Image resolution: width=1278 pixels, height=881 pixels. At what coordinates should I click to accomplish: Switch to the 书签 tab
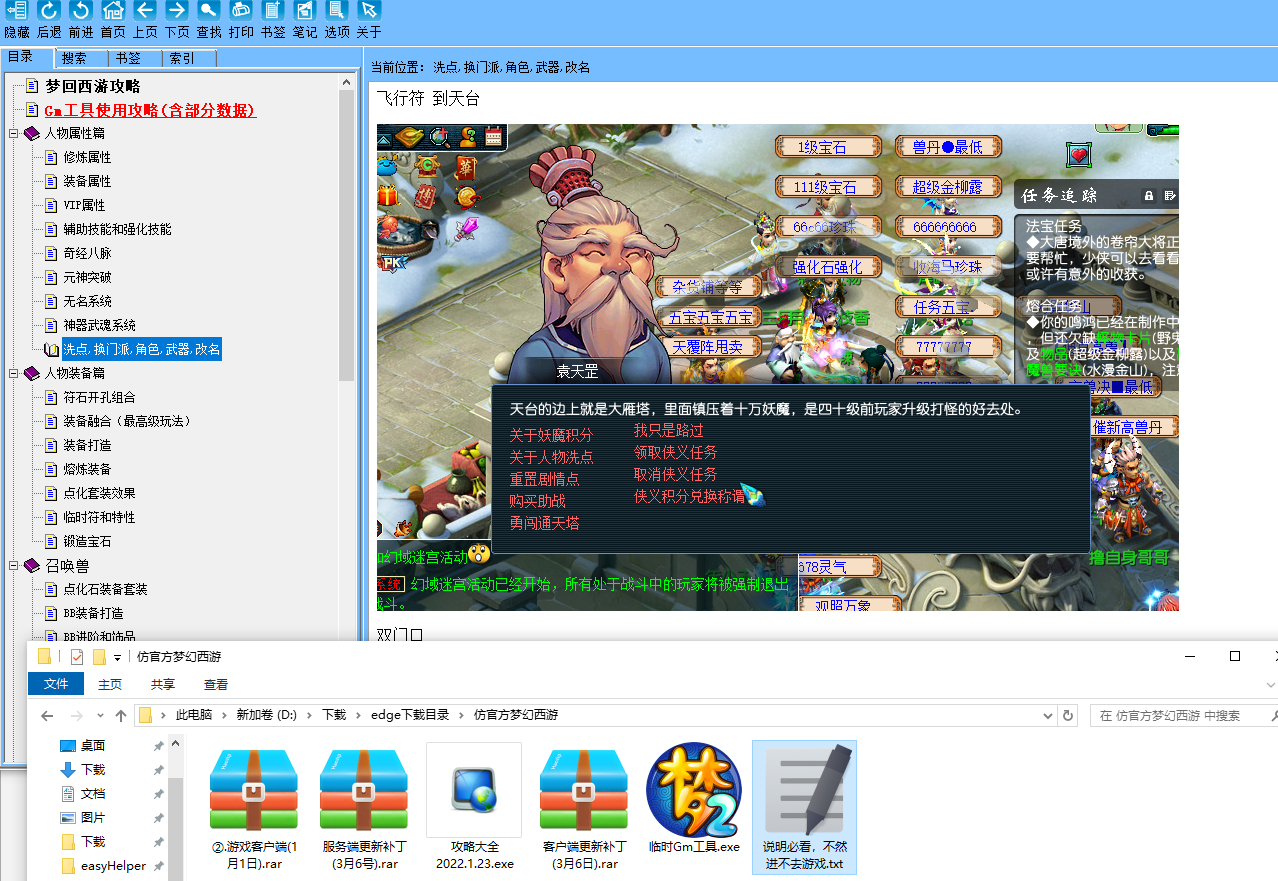point(128,58)
